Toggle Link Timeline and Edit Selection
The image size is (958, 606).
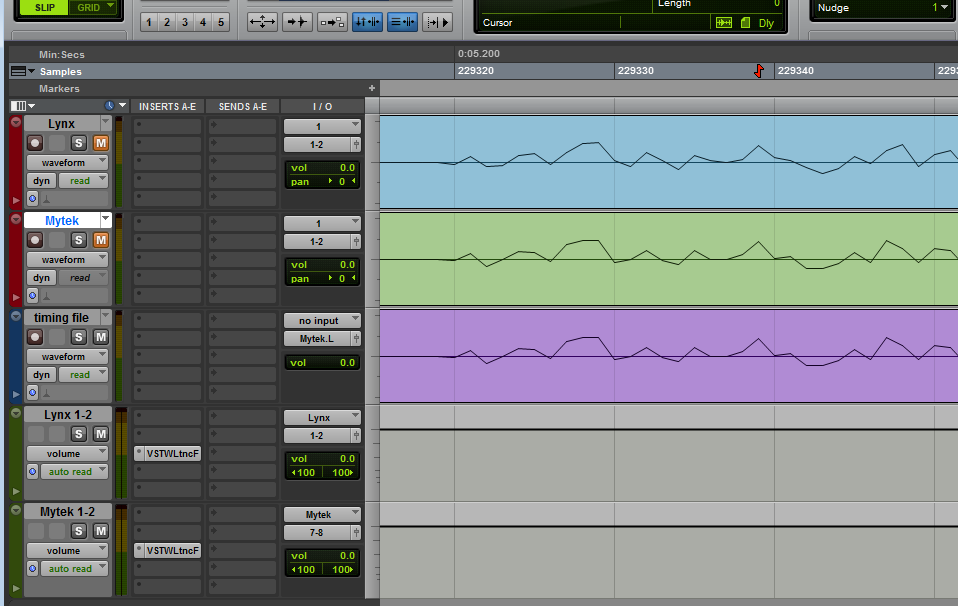(367, 22)
